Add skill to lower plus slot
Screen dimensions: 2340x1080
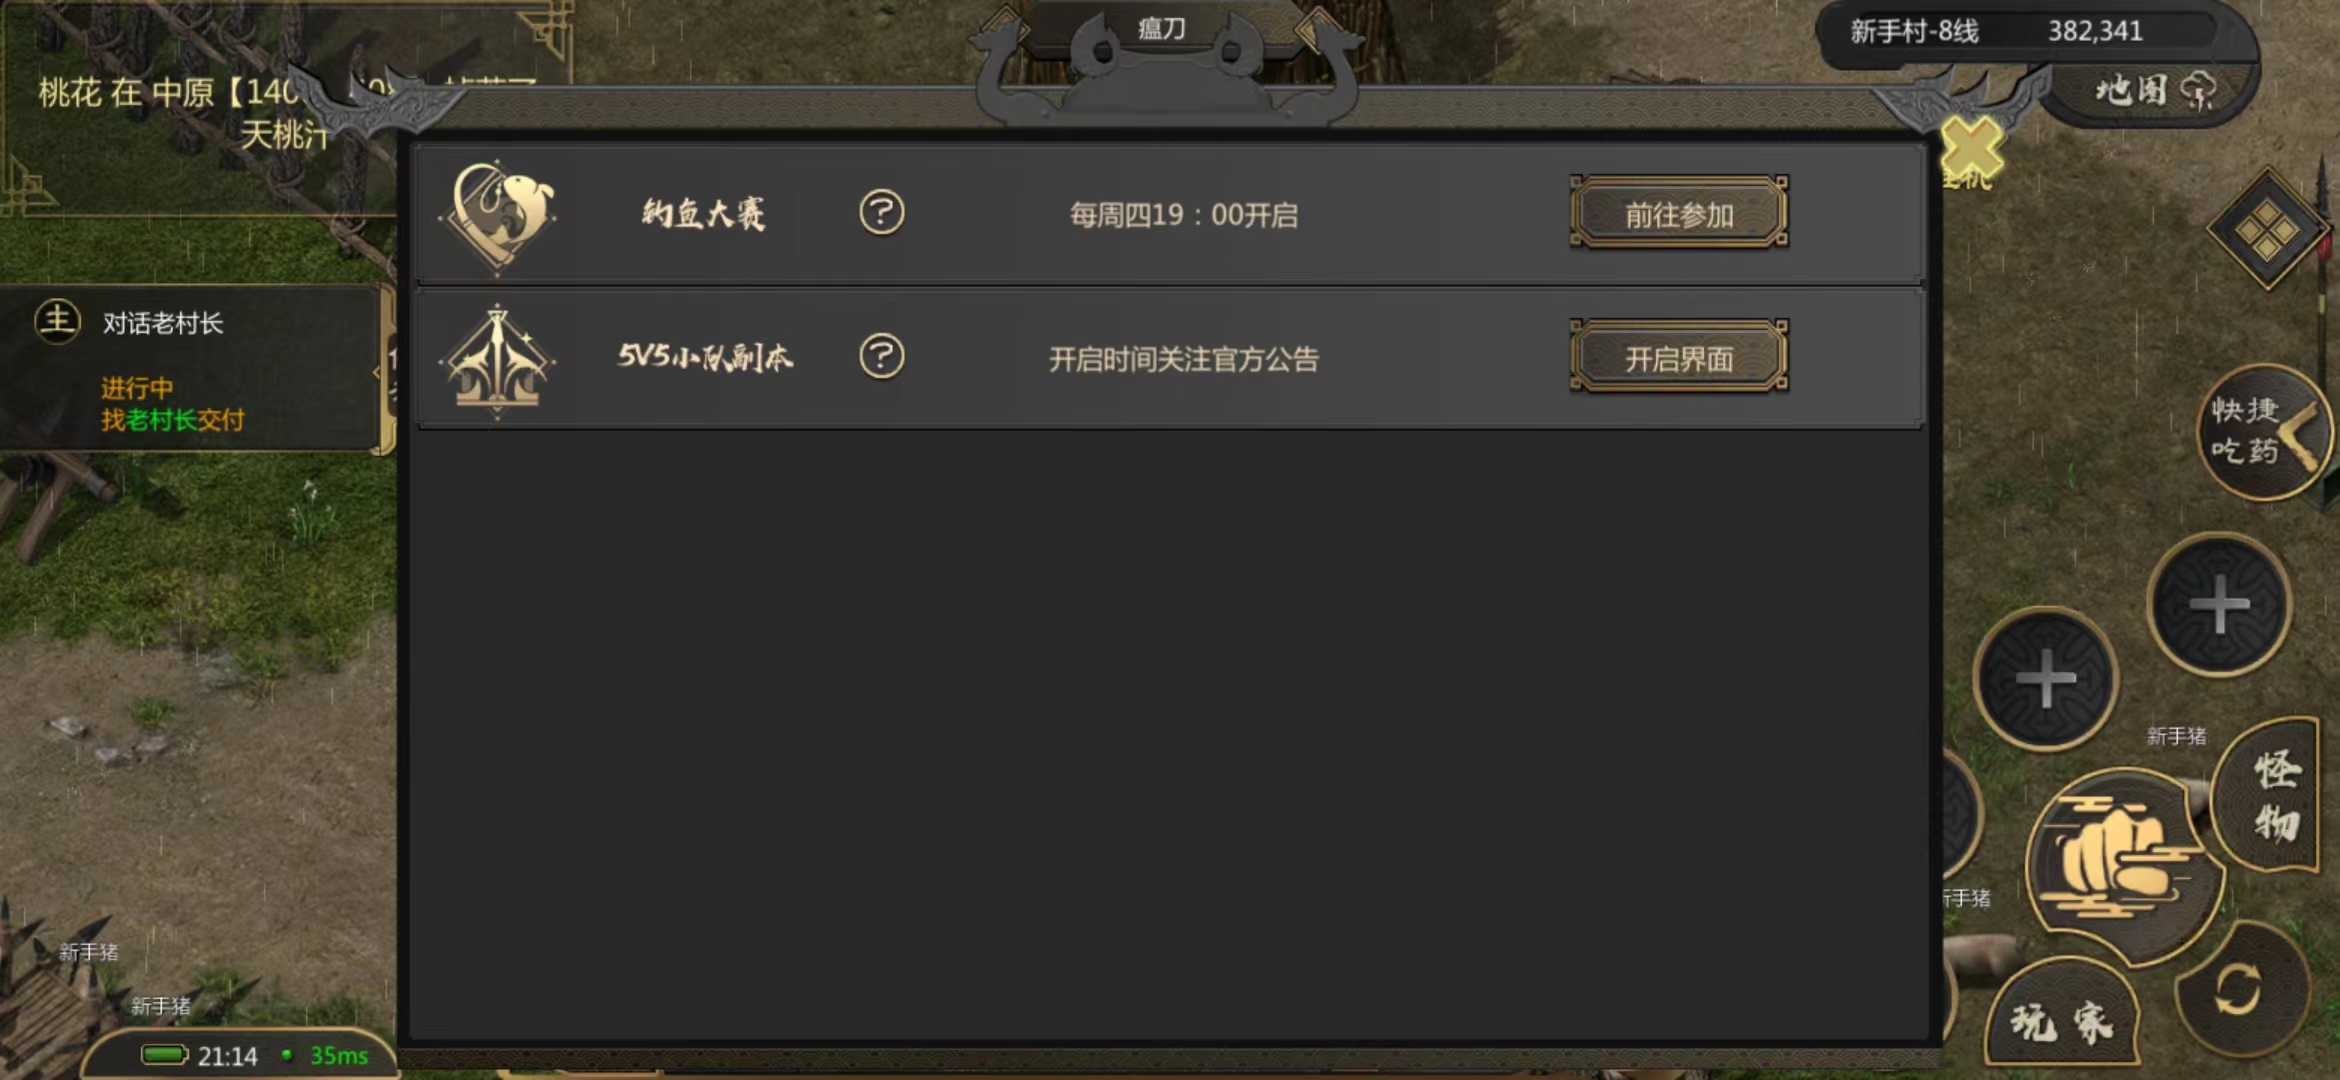tap(2046, 679)
